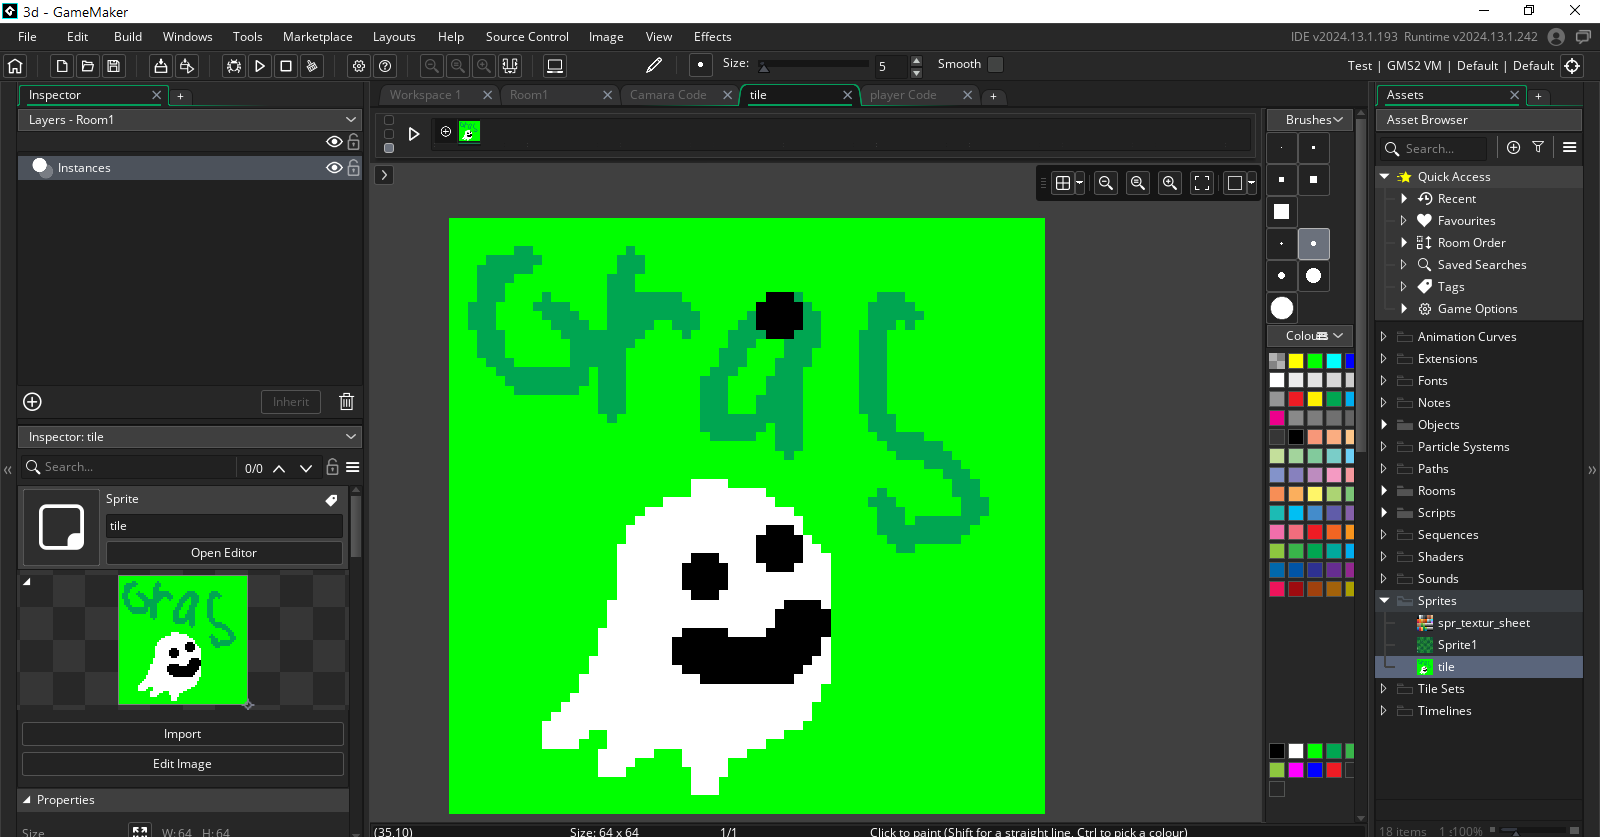1600x837 pixels.
Task: Lock the Instances layer with padlock icon
Action: pyautogui.click(x=353, y=168)
